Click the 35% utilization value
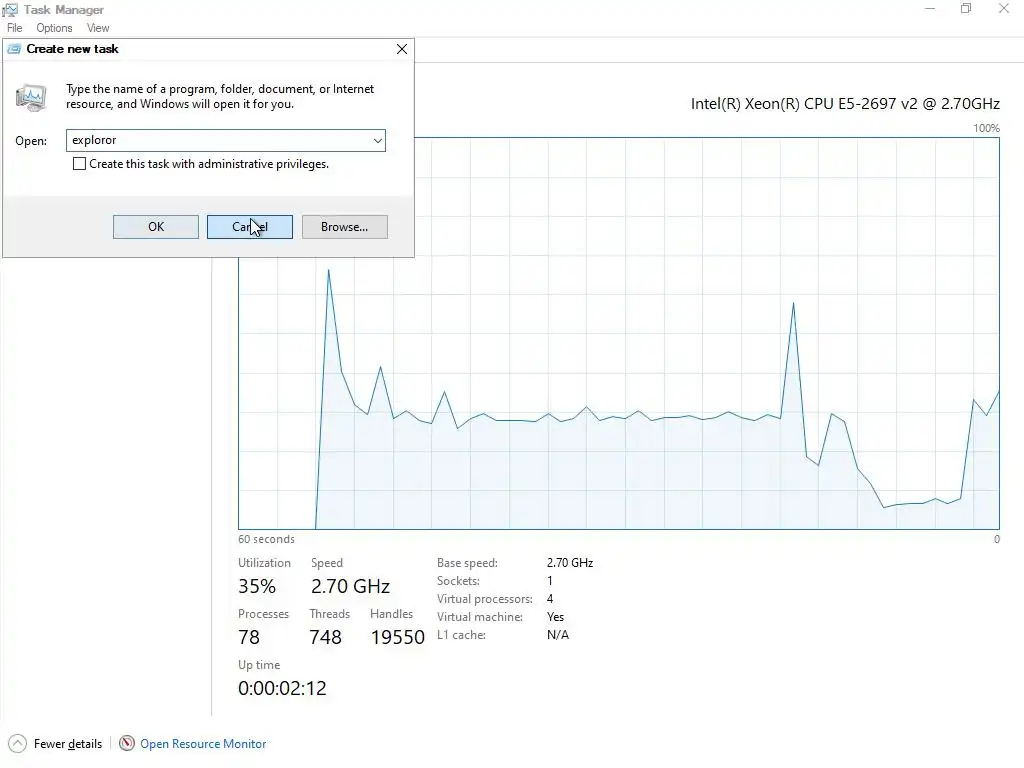Image resolution: width=1024 pixels, height=768 pixels. coord(257,586)
